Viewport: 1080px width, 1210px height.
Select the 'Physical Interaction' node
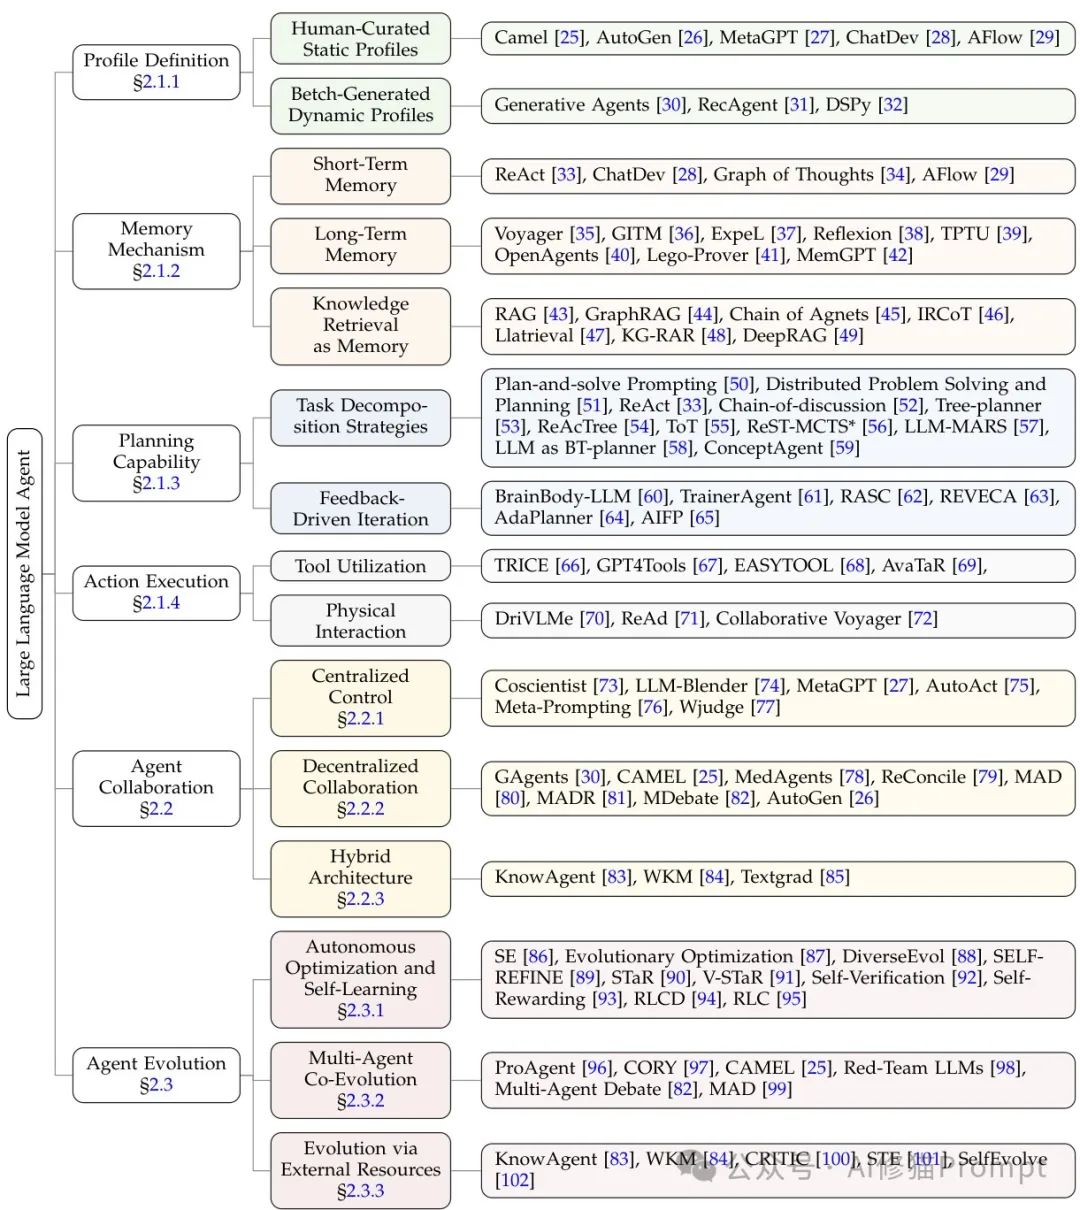(360, 621)
